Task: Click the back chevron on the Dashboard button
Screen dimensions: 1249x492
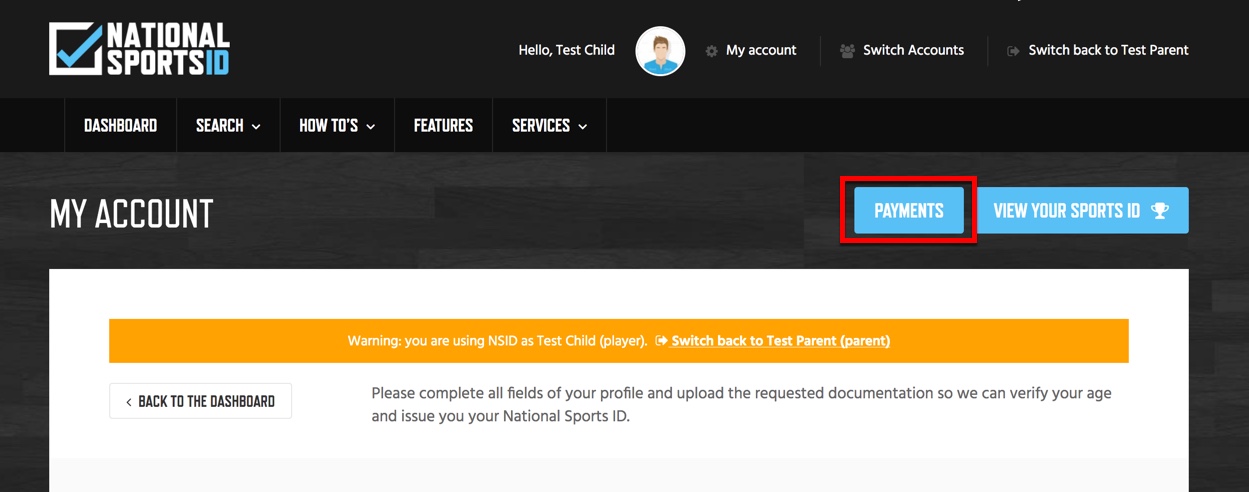Action: [x=129, y=402]
